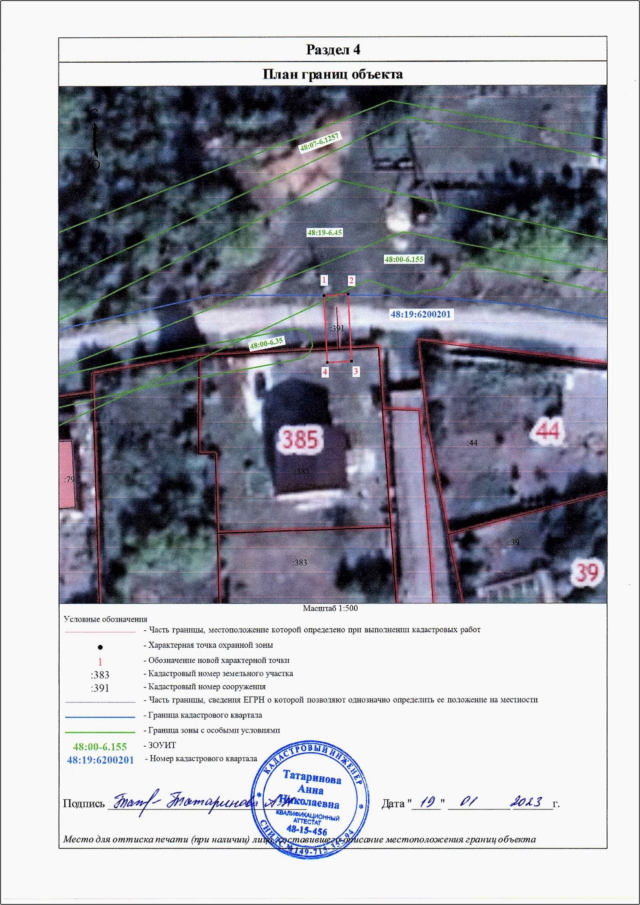Click the 48:00-6.35 zone label on the map
This screenshot has width=640, height=905.
pyautogui.click(x=267, y=343)
